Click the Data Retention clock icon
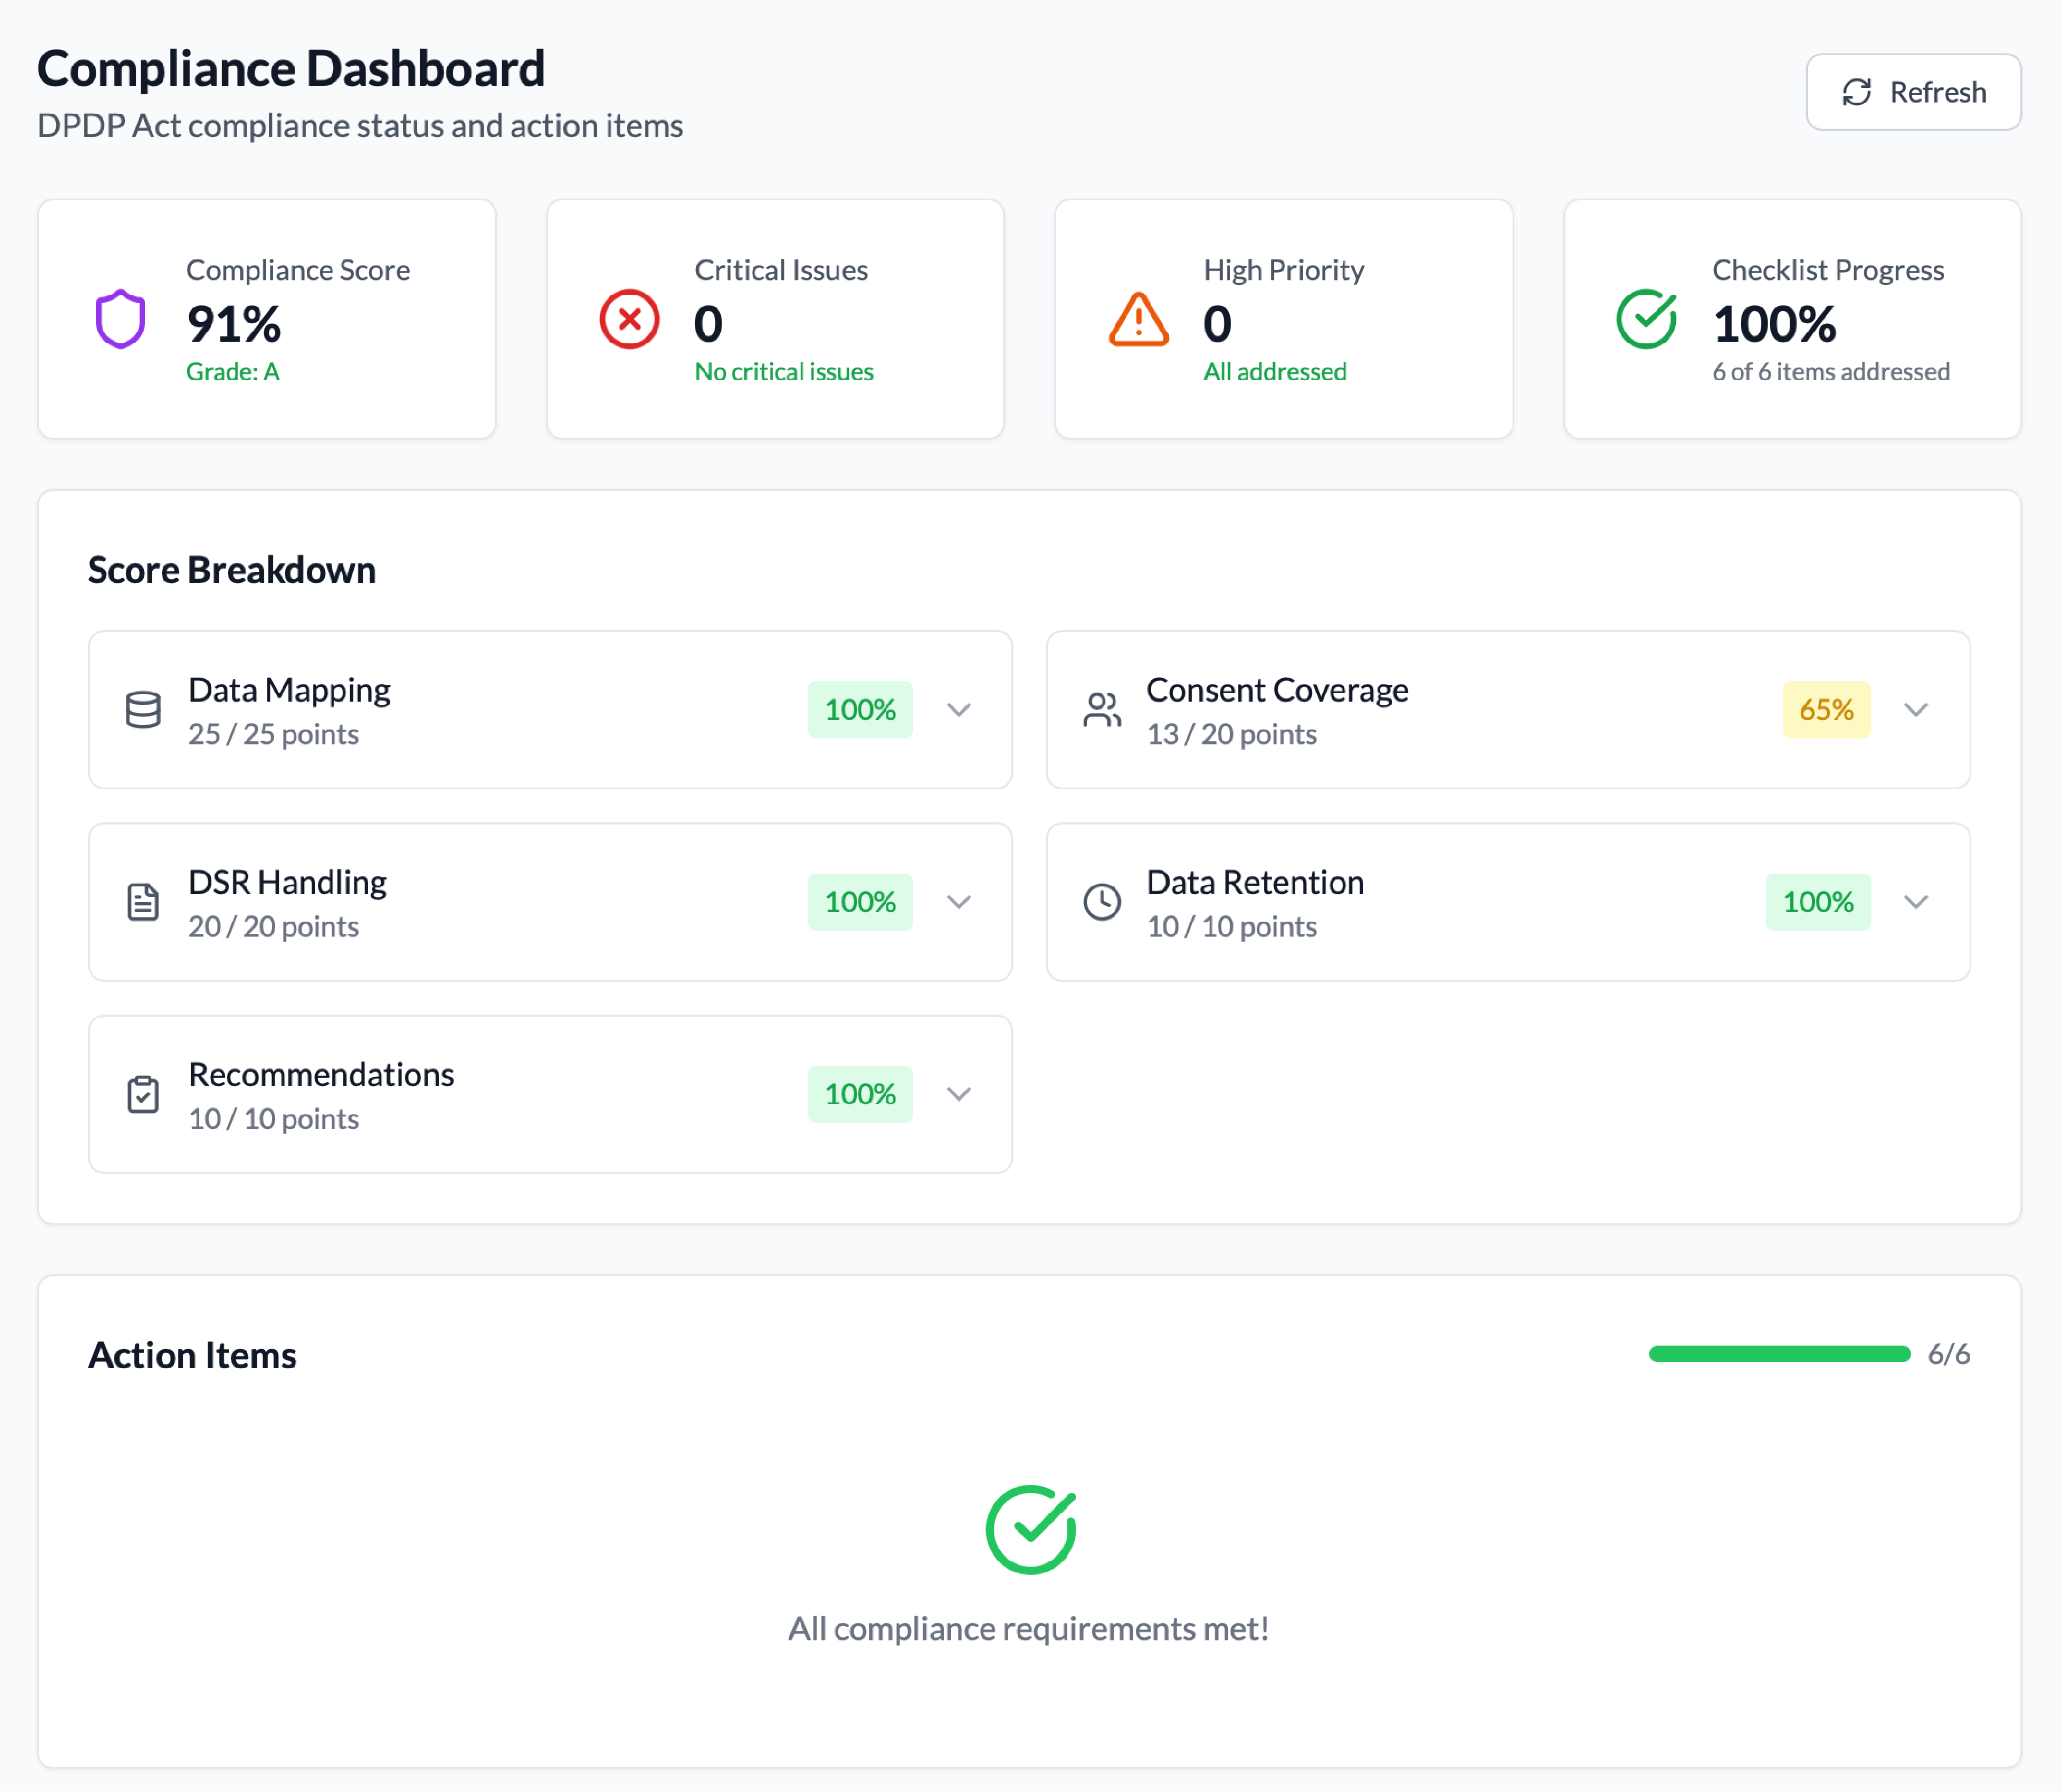 click(1102, 901)
